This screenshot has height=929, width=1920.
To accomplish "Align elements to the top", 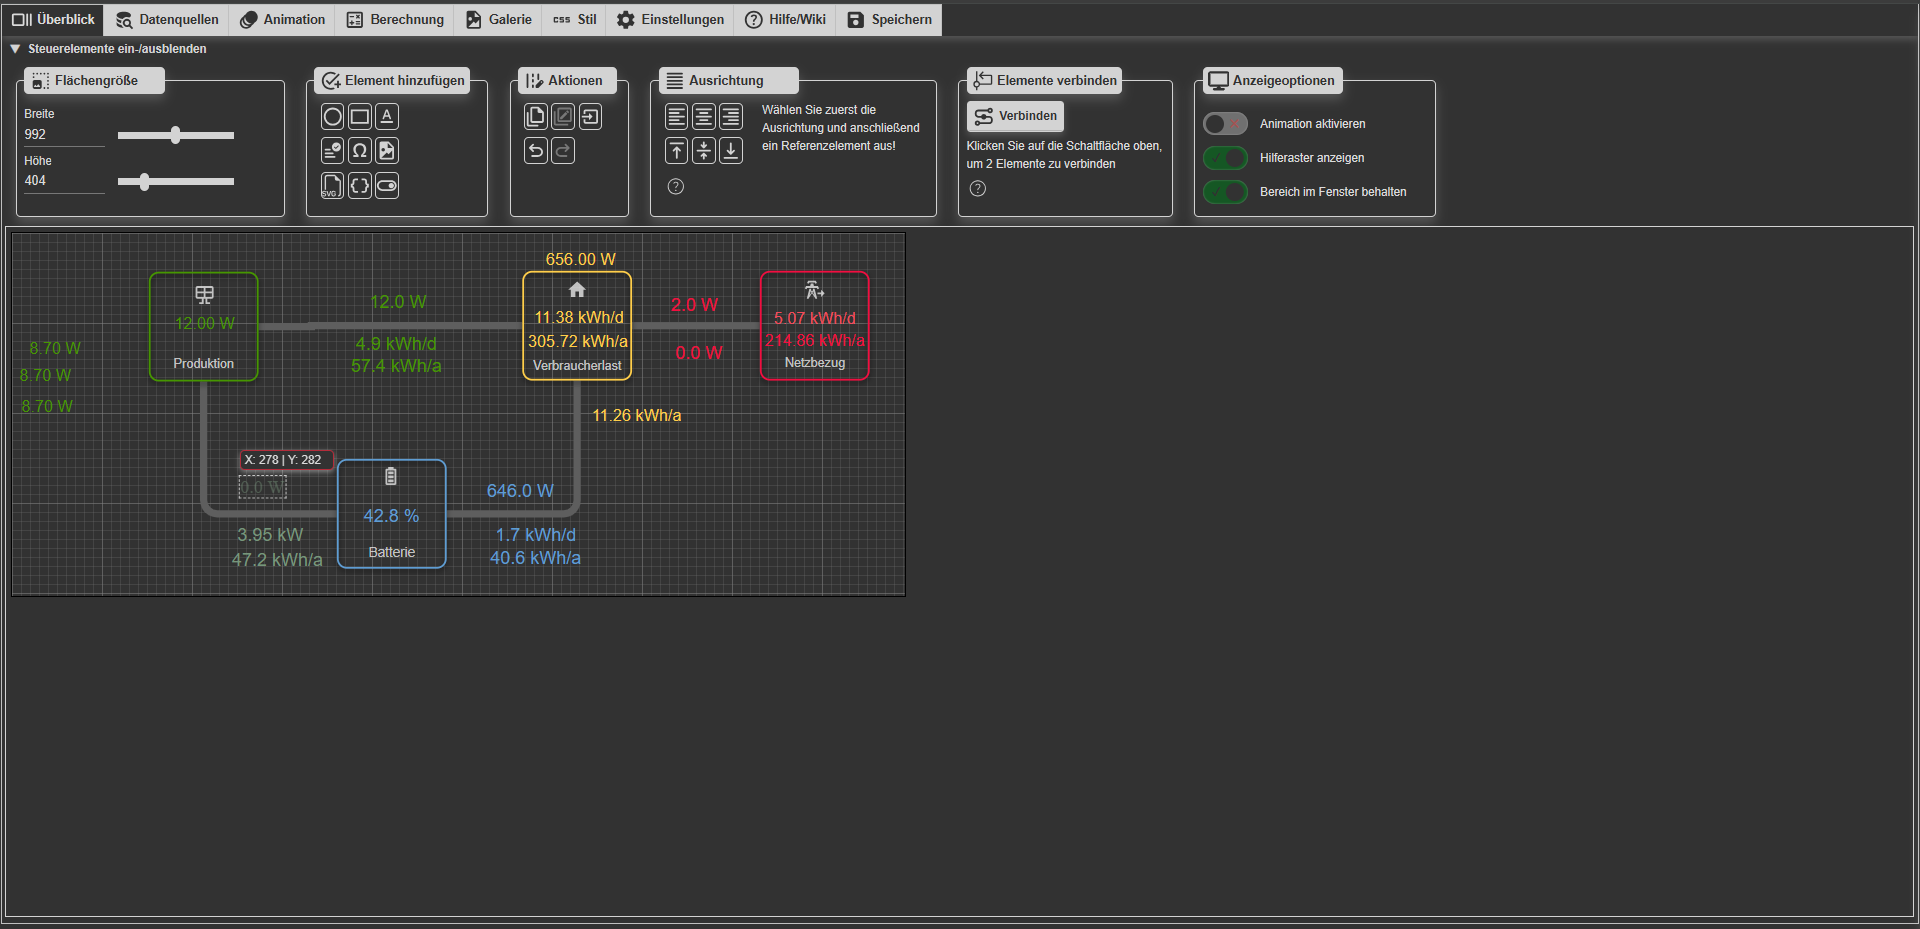I will (x=677, y=151).
